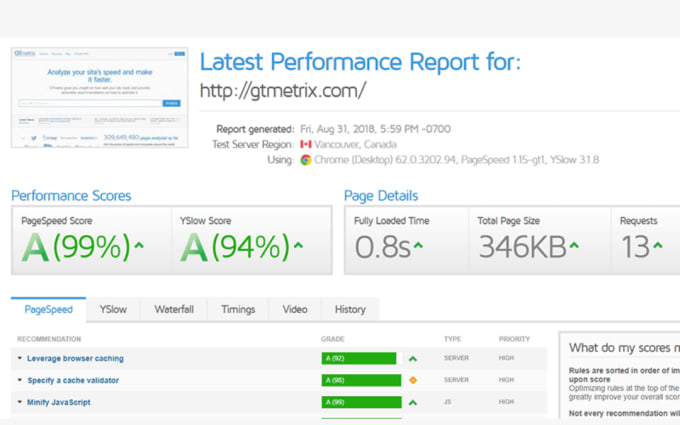Click the What do my scores heading
This screenshot has width=680, height=425.
point(624,348)
